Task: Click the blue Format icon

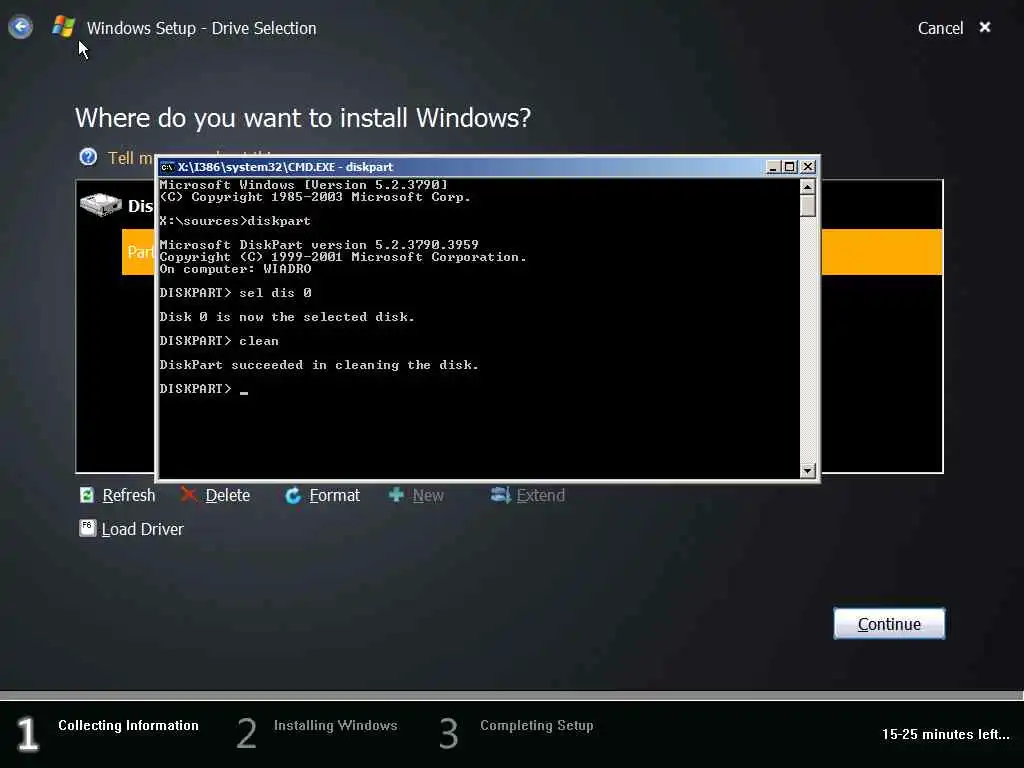Action: 293,496
